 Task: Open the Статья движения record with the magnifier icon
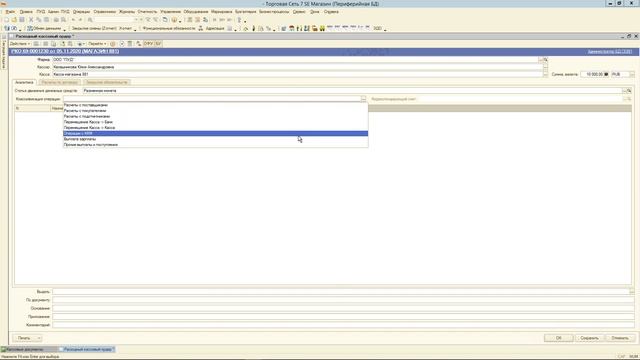click(629, 91)
